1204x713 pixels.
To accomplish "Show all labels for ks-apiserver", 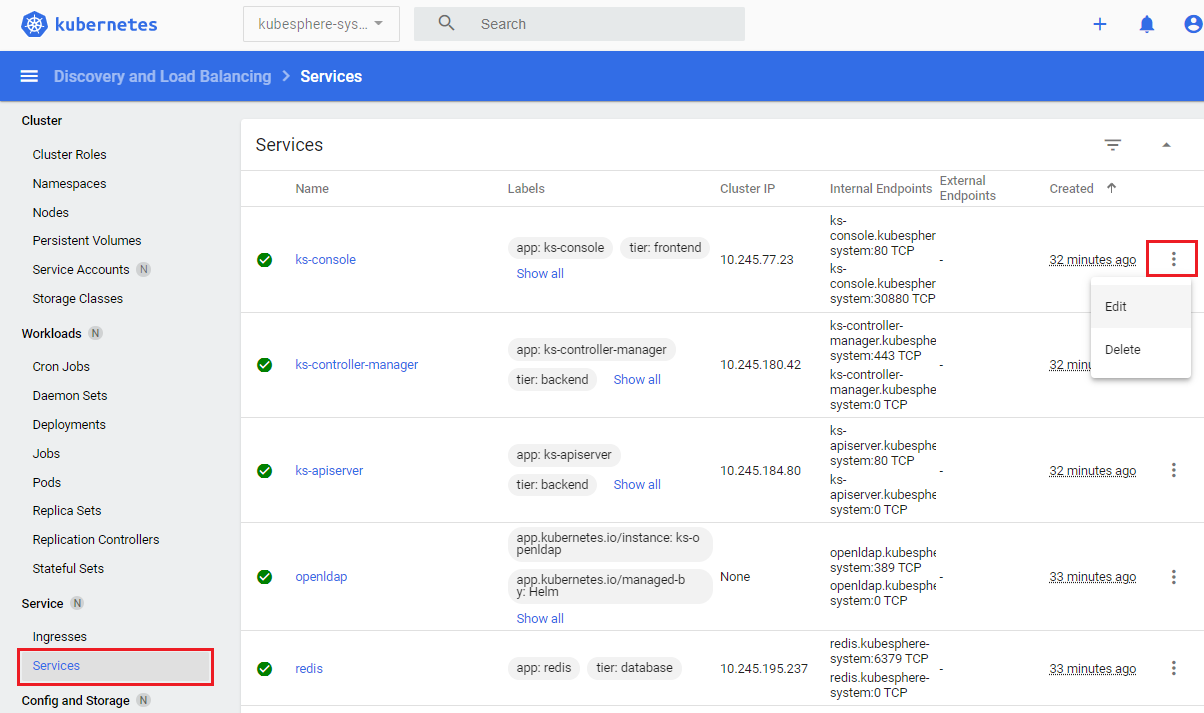I will tap(637, 484).
